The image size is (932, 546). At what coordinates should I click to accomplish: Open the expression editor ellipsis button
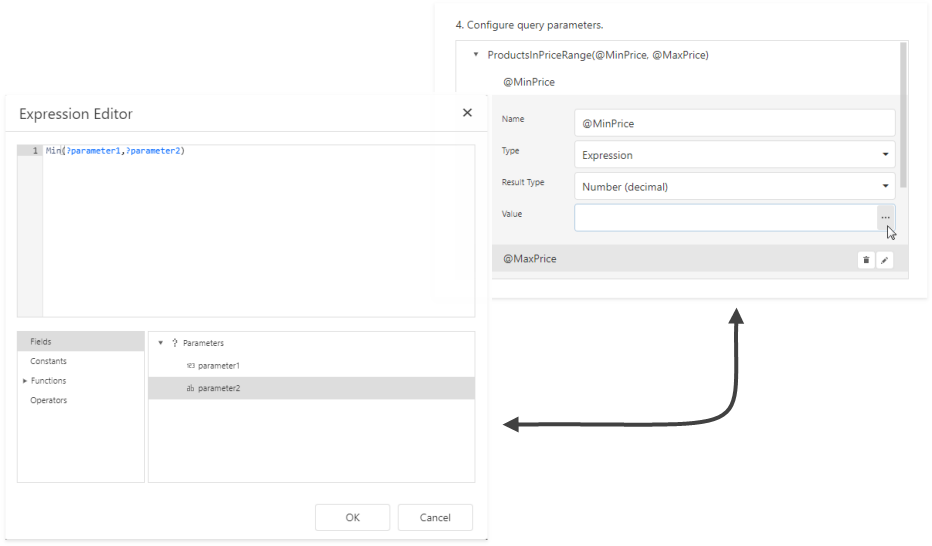885,217
